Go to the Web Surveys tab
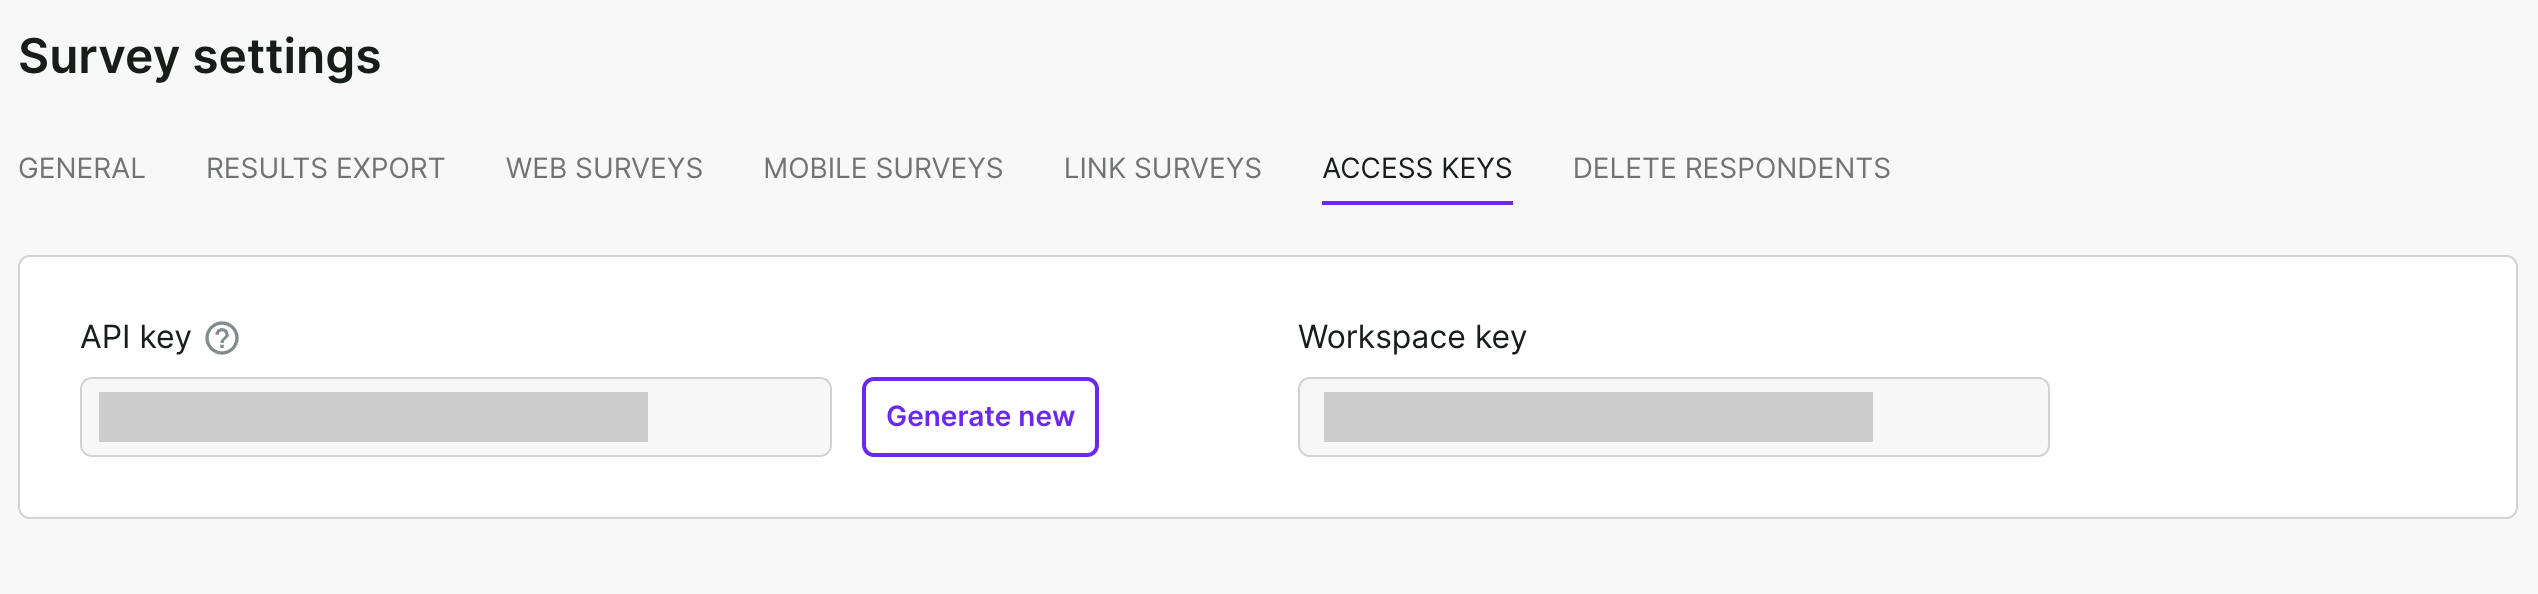The width and height of the screenshot is (2538, 594). (604, 168)
